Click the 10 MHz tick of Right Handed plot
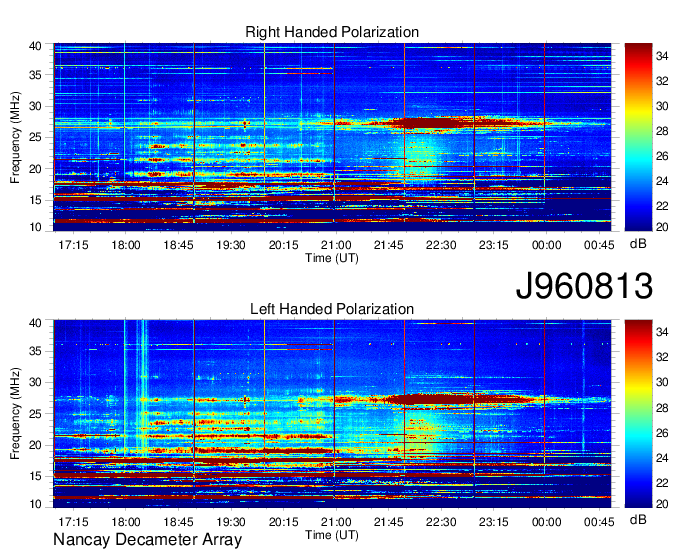Screen dimensions: 680x552 pyautogui.click(x=36, y=227)
